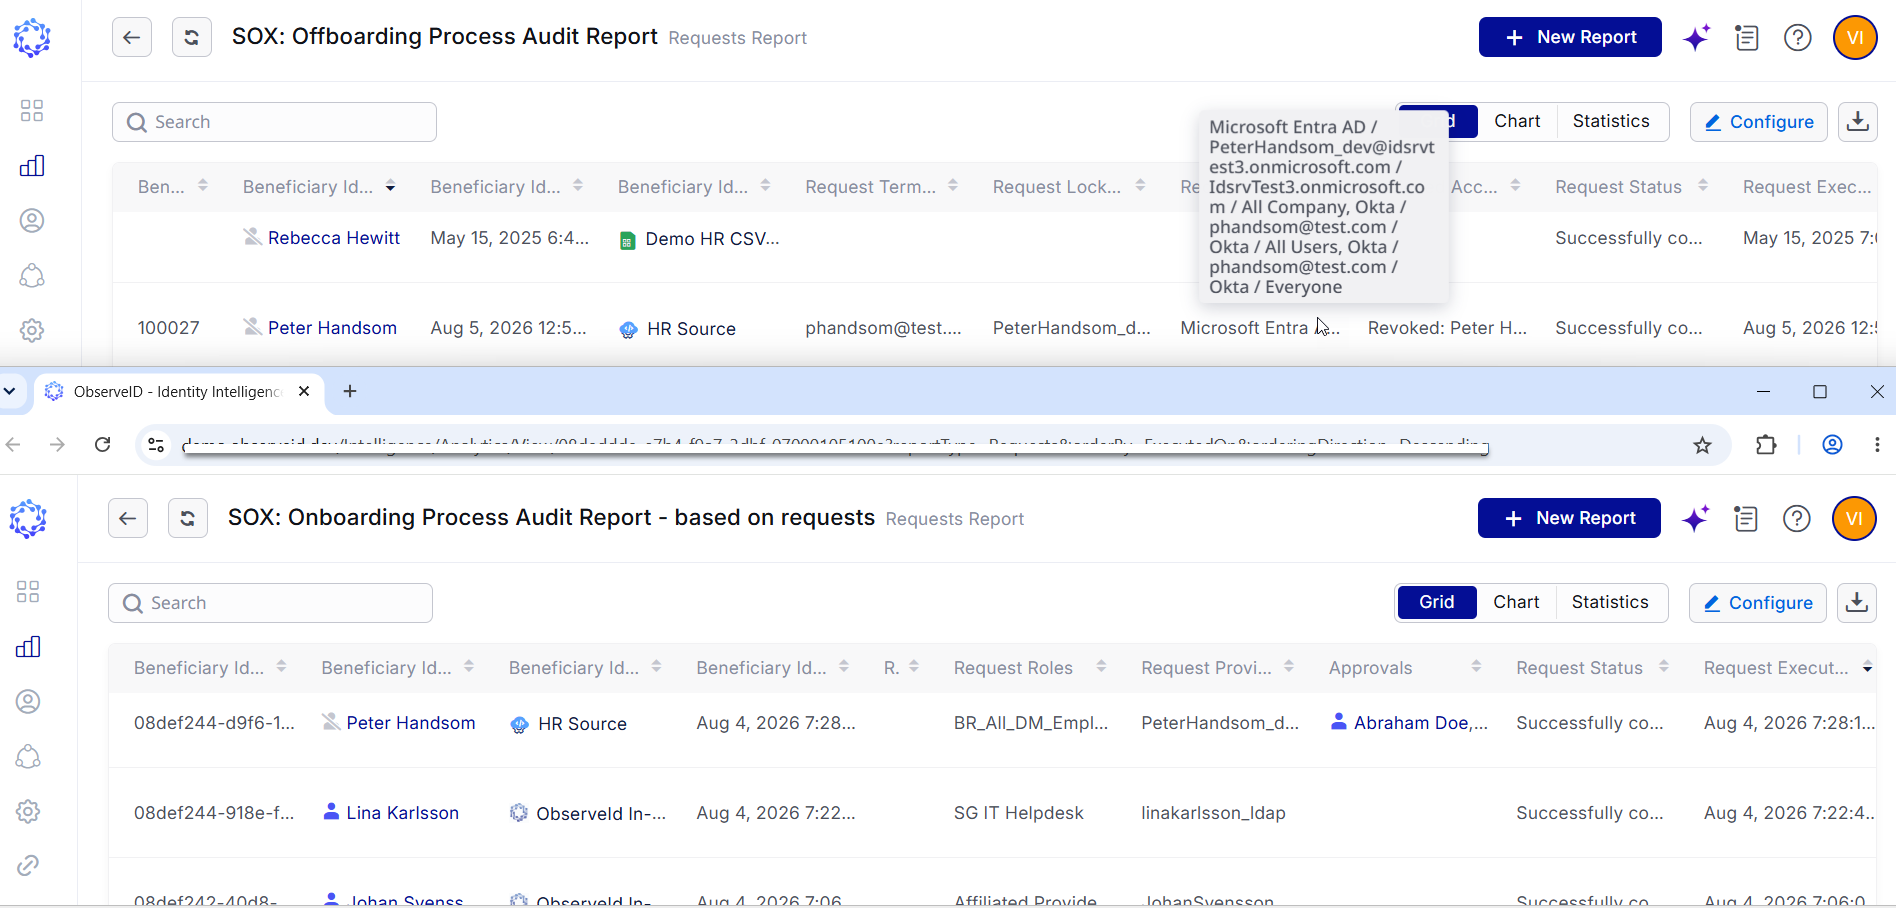Open the settings gear icon in the Offboarding sidebar

coord(32,330)
